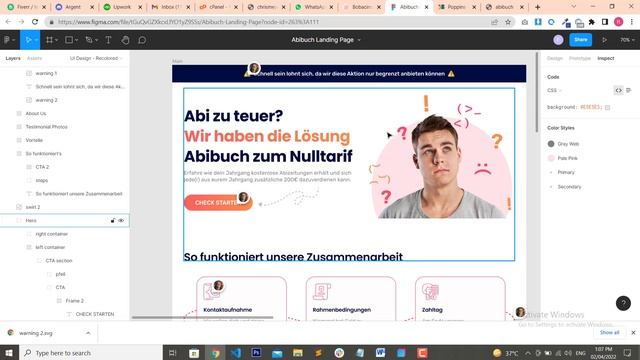Reload the browser page
Screen dimensions: 640x360
(x=35, y=22)
